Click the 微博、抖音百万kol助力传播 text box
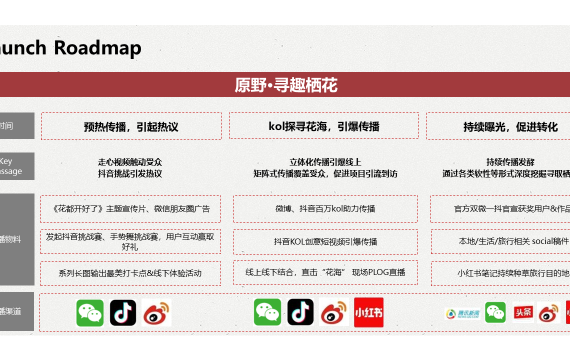Image resolution: width=570 pixels, height=360 pixels. (x=325, y=209)
